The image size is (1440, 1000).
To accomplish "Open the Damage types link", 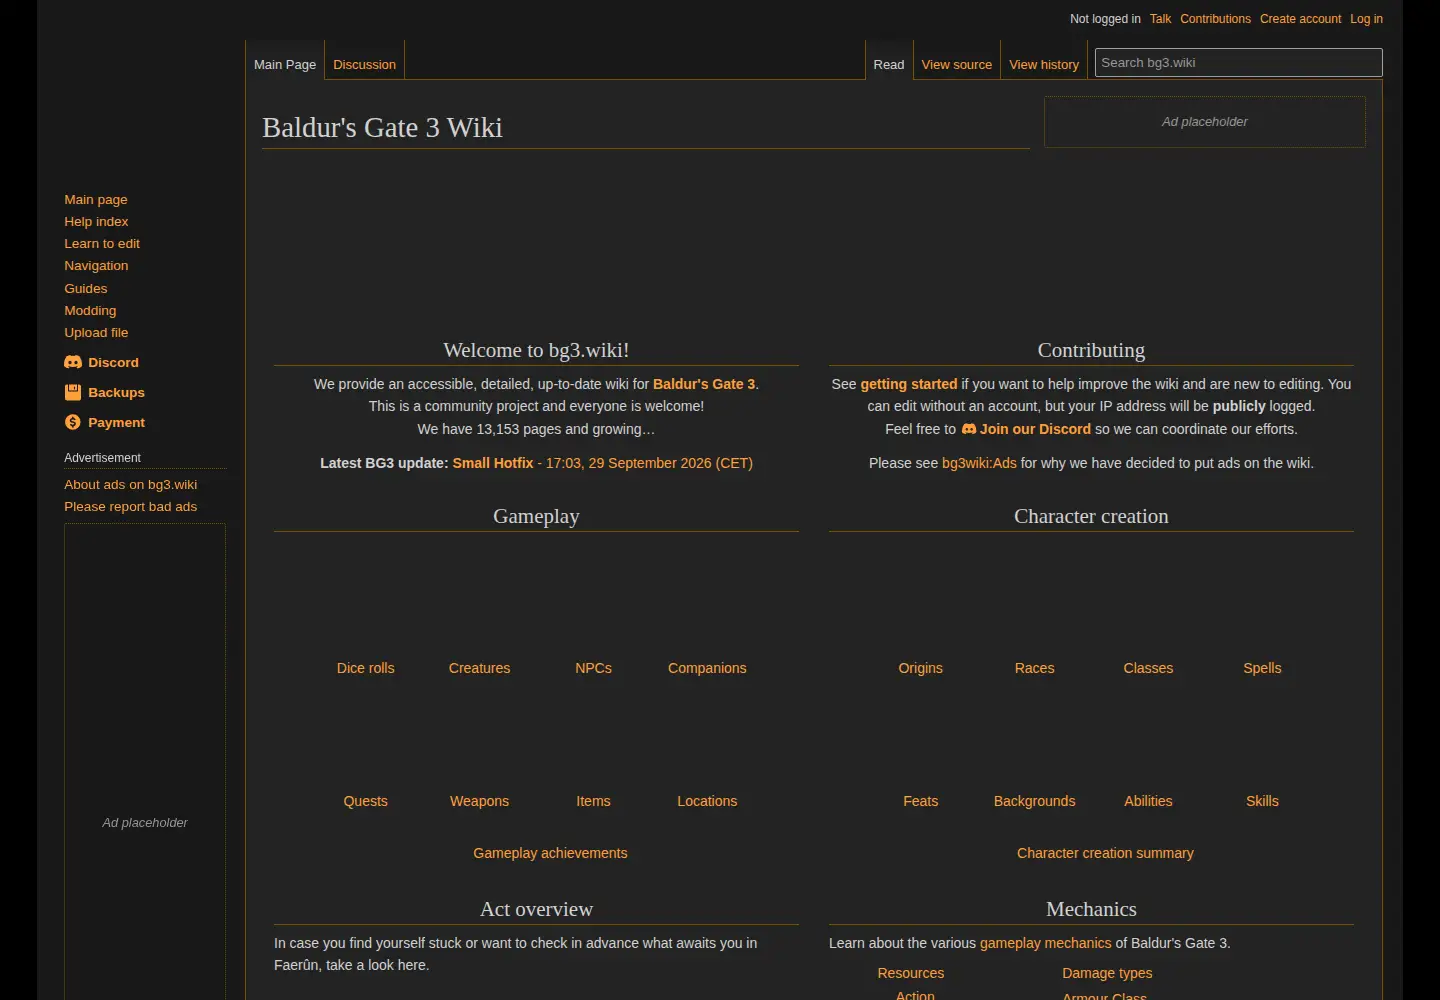I will click(x=1107, y=973).
